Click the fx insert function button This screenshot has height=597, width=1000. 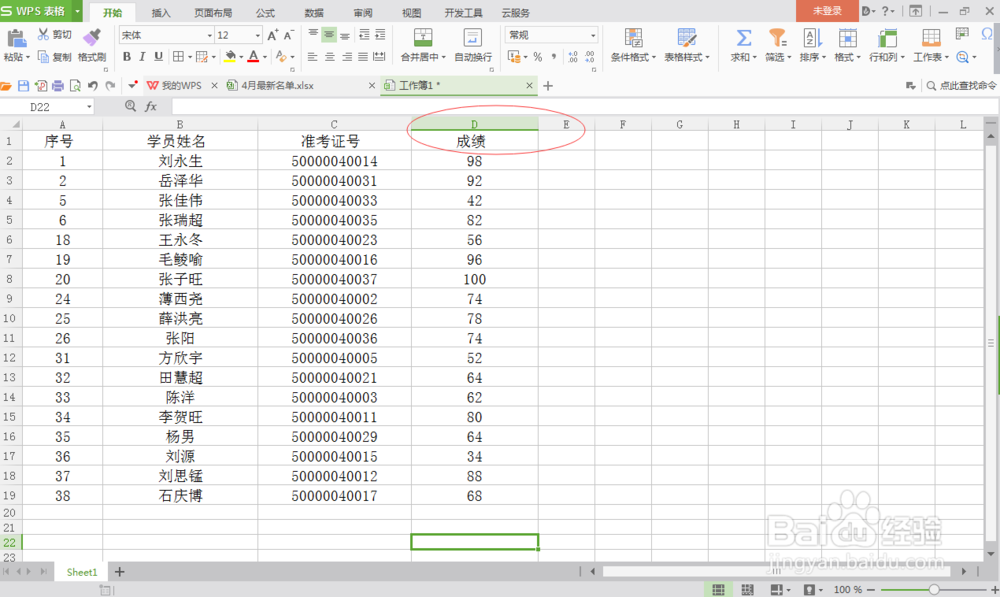tap(151, 107)
